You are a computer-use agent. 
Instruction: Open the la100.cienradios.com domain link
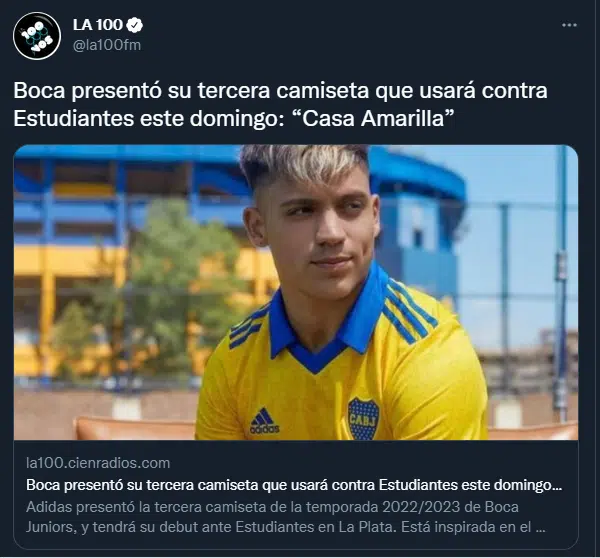click(x=98, y=463)
